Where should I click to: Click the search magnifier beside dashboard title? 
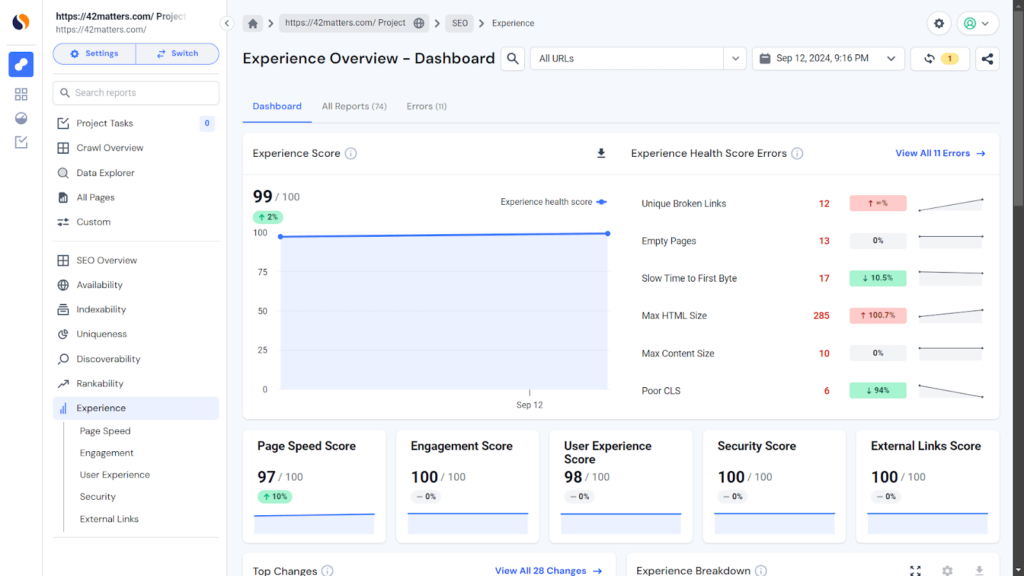pos(512,59)
